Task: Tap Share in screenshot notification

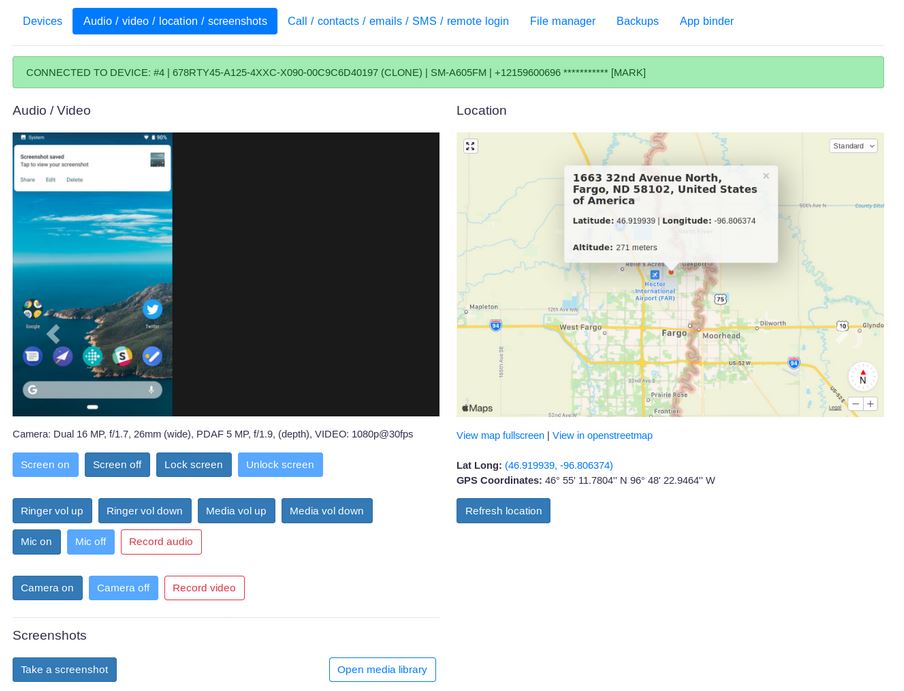Action: click(x=28, y=180)
